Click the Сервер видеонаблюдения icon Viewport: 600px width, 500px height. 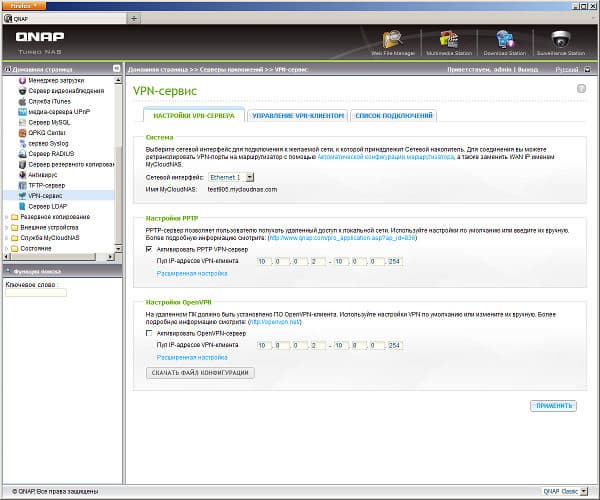22,91
